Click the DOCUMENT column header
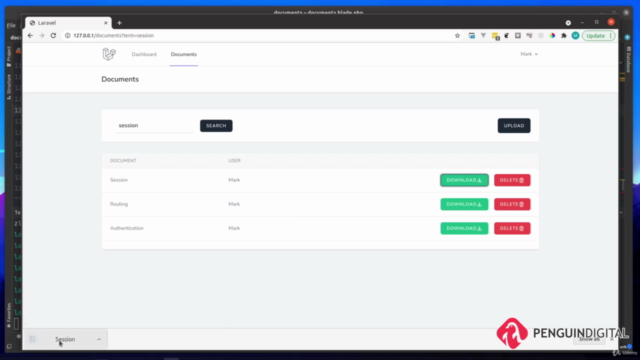This screenshot has height=360, width=640. (x=123, y=160)
